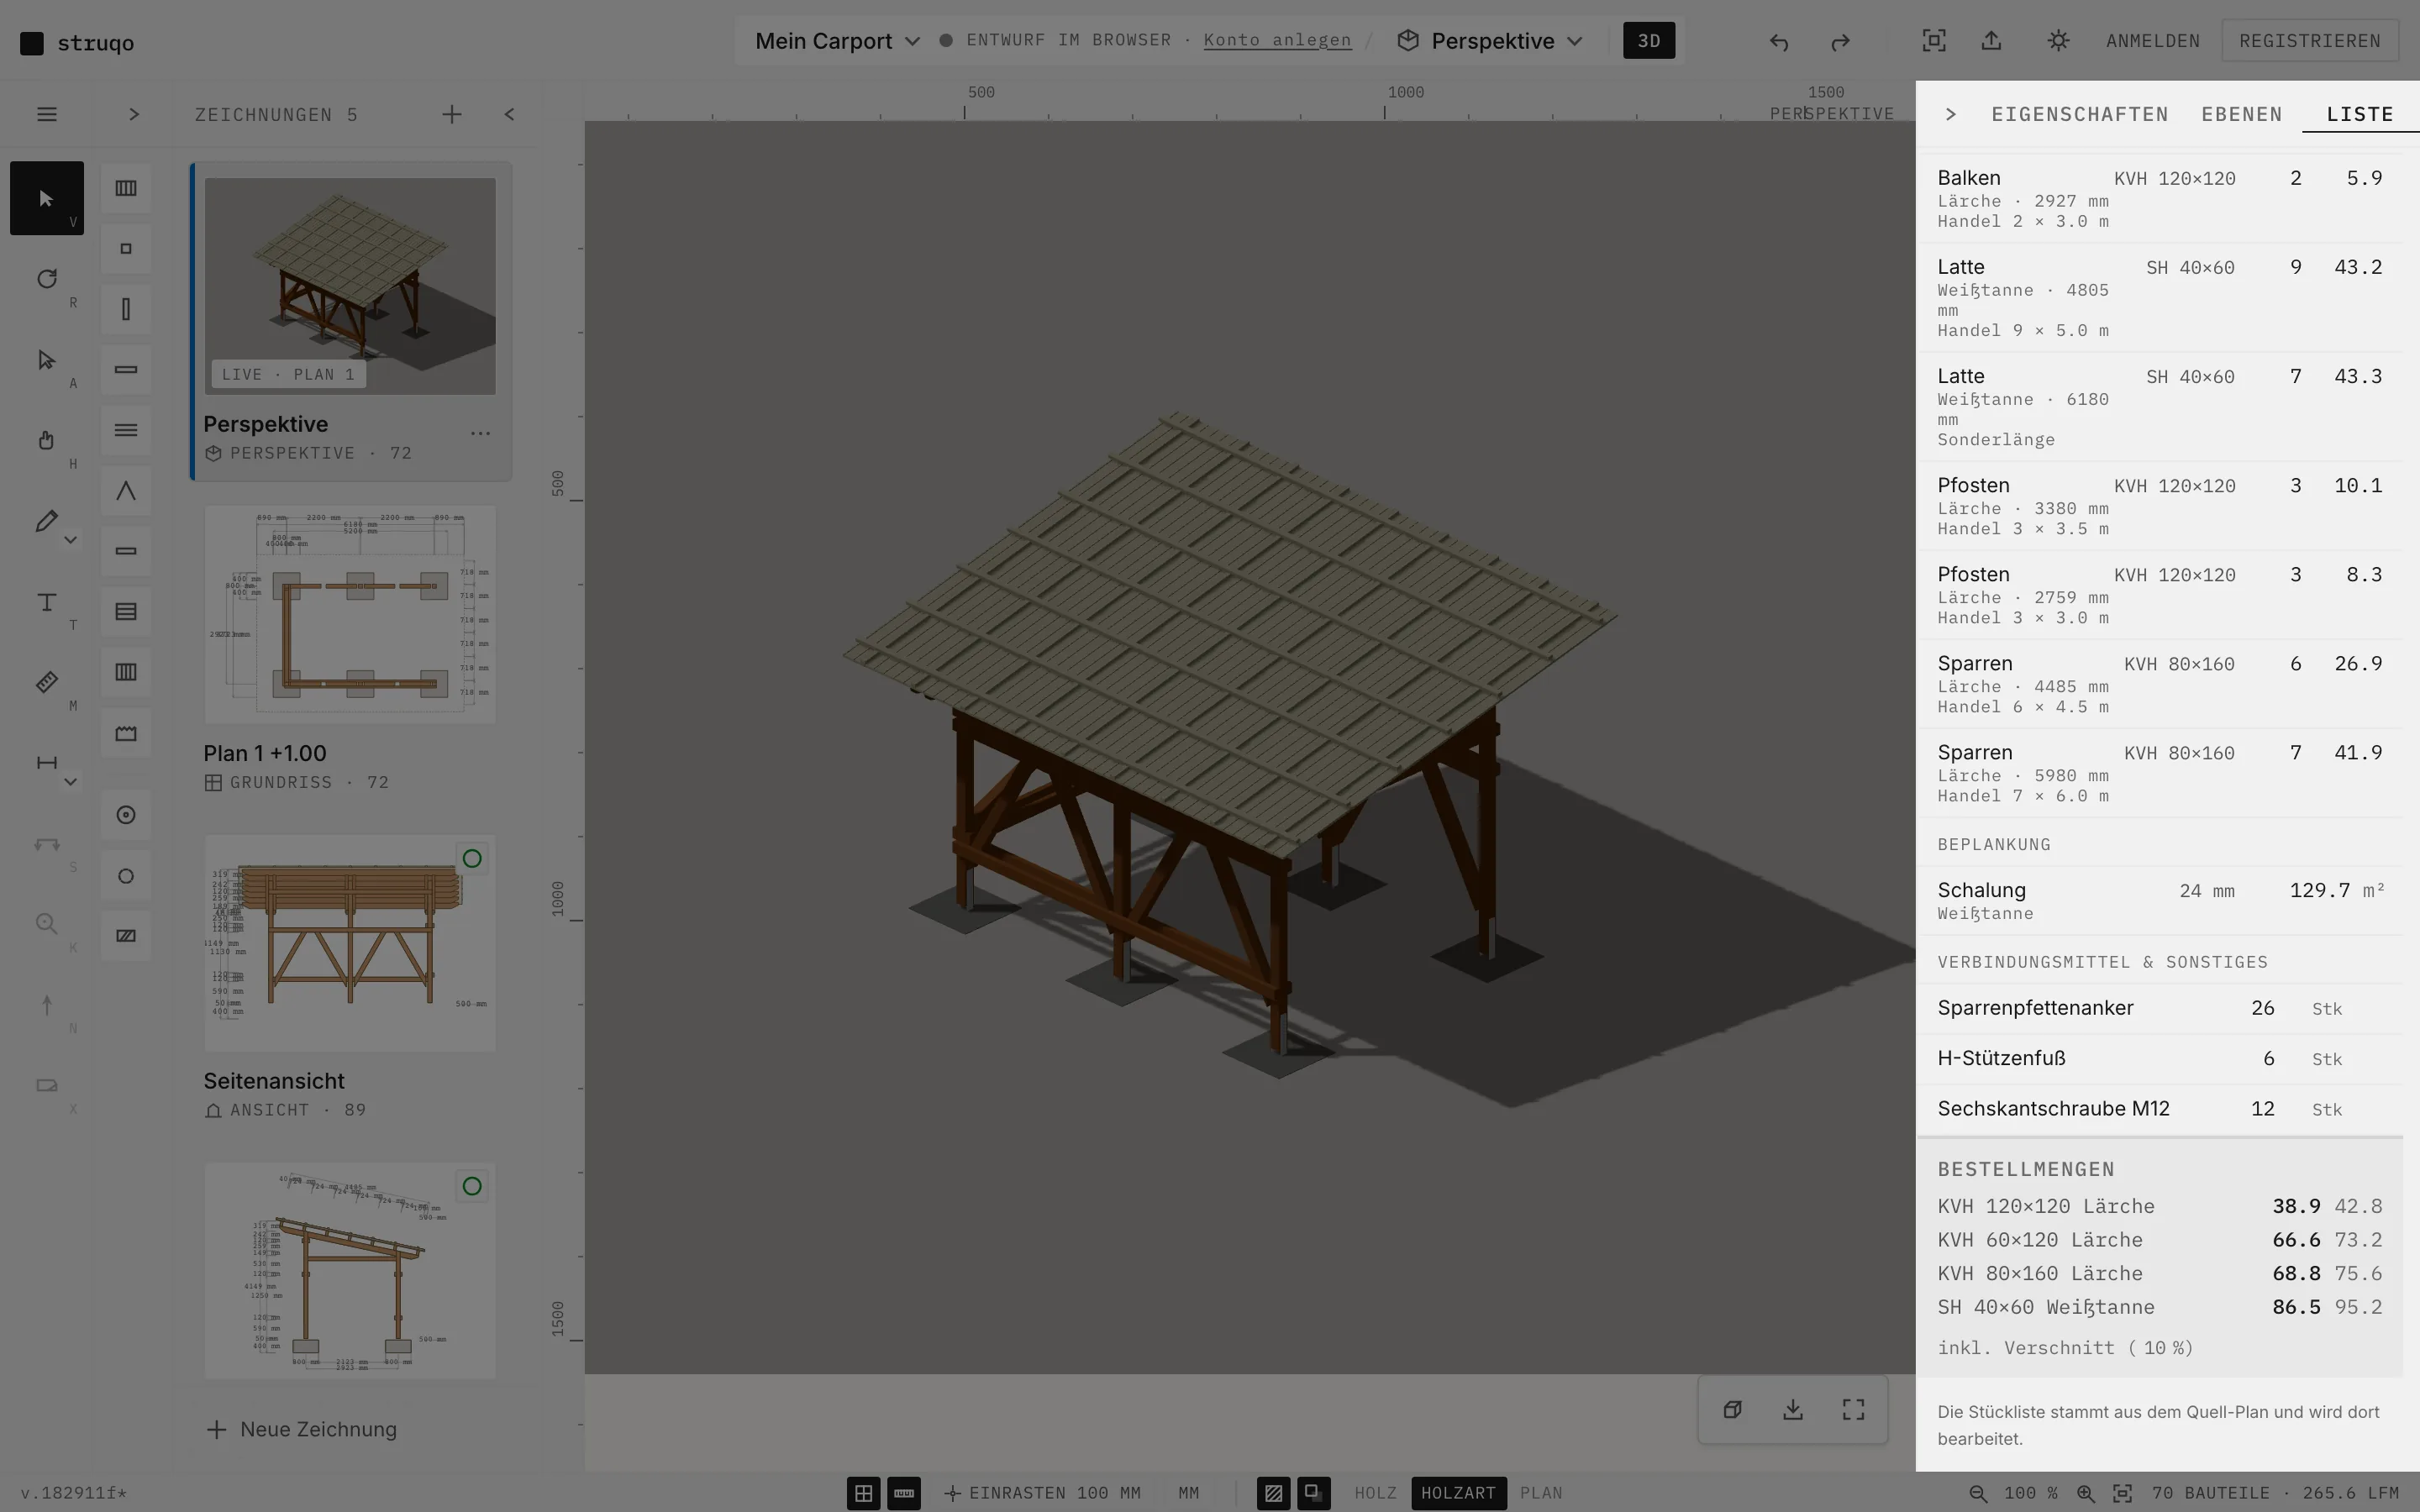Zoom in with the plus magnifier
Image resolution: width=2420 pixels, height=1512 pixels.
point(2085,1493)
